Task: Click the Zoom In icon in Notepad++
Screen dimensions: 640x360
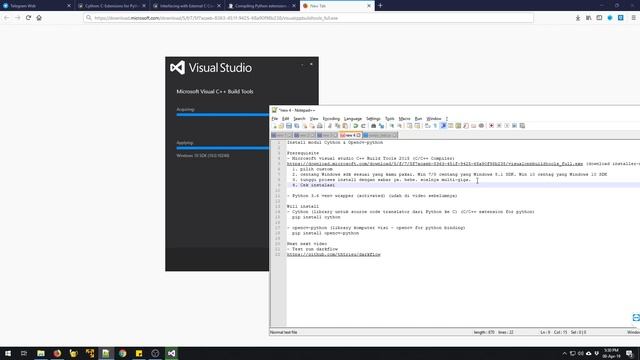Action: 392,126
